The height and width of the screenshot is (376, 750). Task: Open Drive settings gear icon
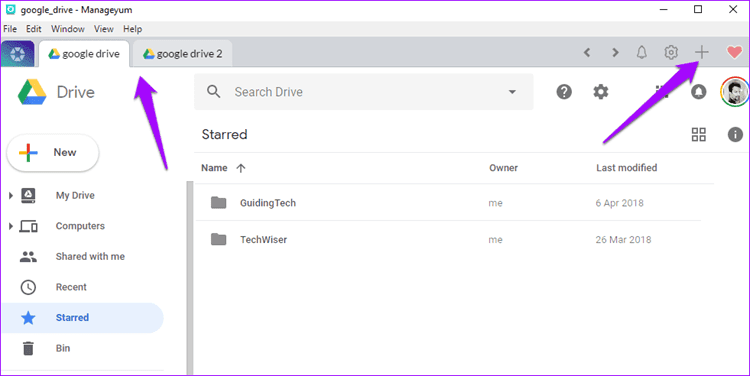click(x=601, y=91)
